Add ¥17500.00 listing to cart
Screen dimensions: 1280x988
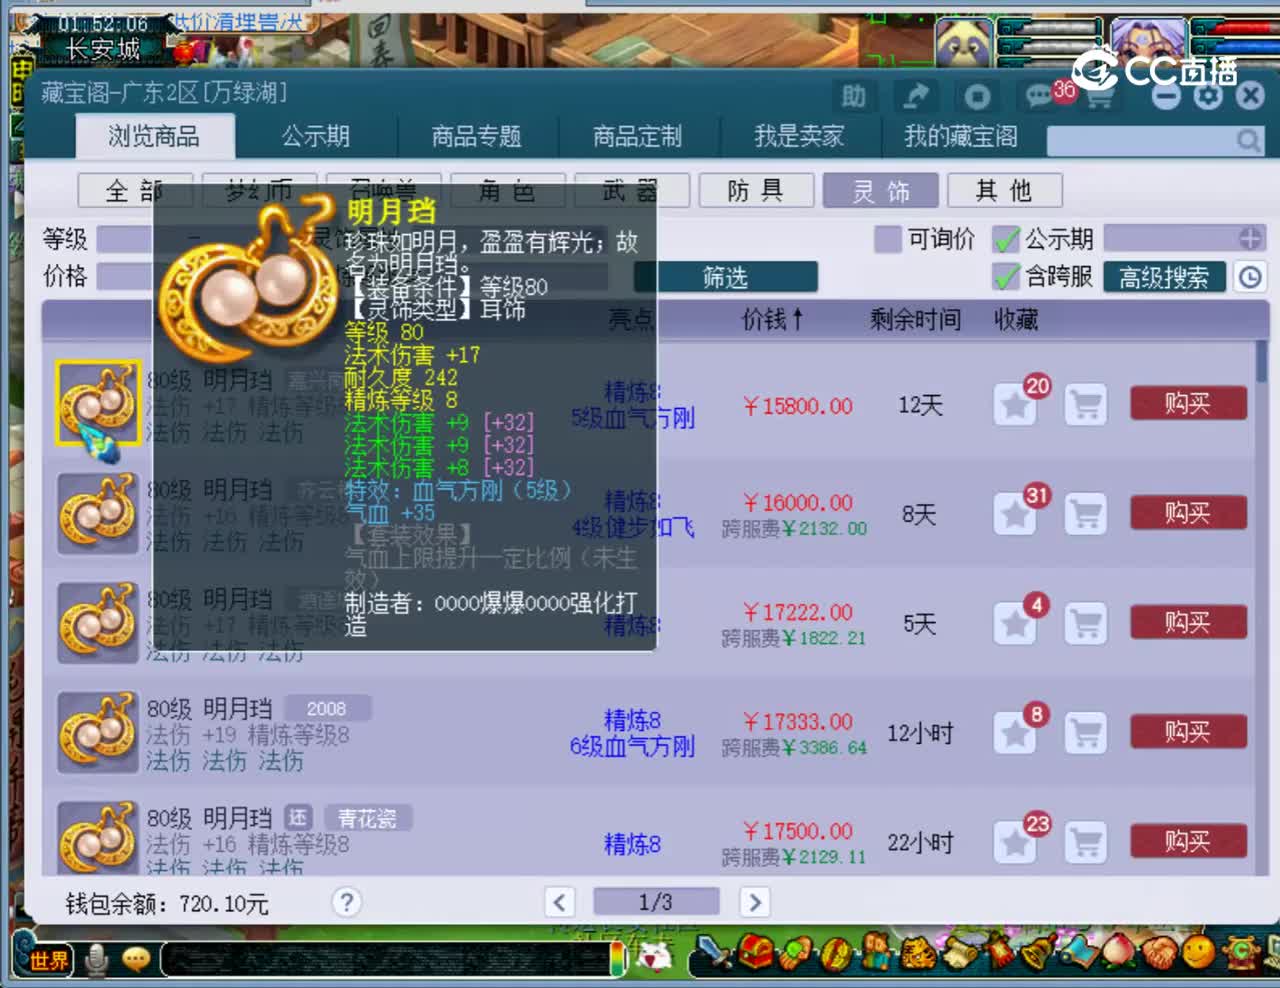(1085, 843)
